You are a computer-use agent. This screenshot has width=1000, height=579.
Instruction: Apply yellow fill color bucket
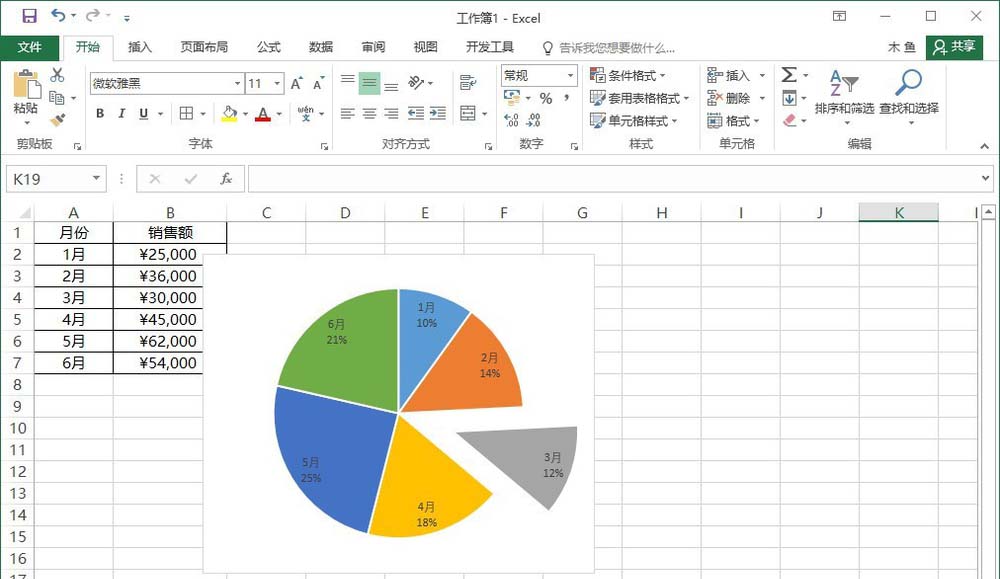tap(230, 114)
